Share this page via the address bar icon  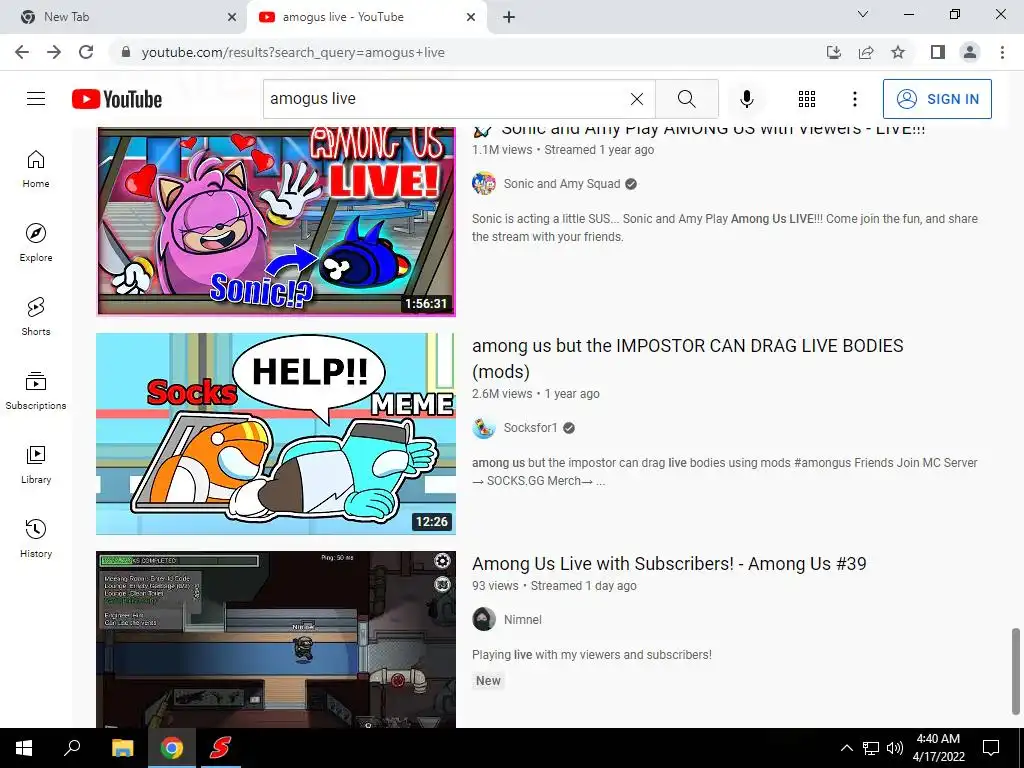coord(866,52)
